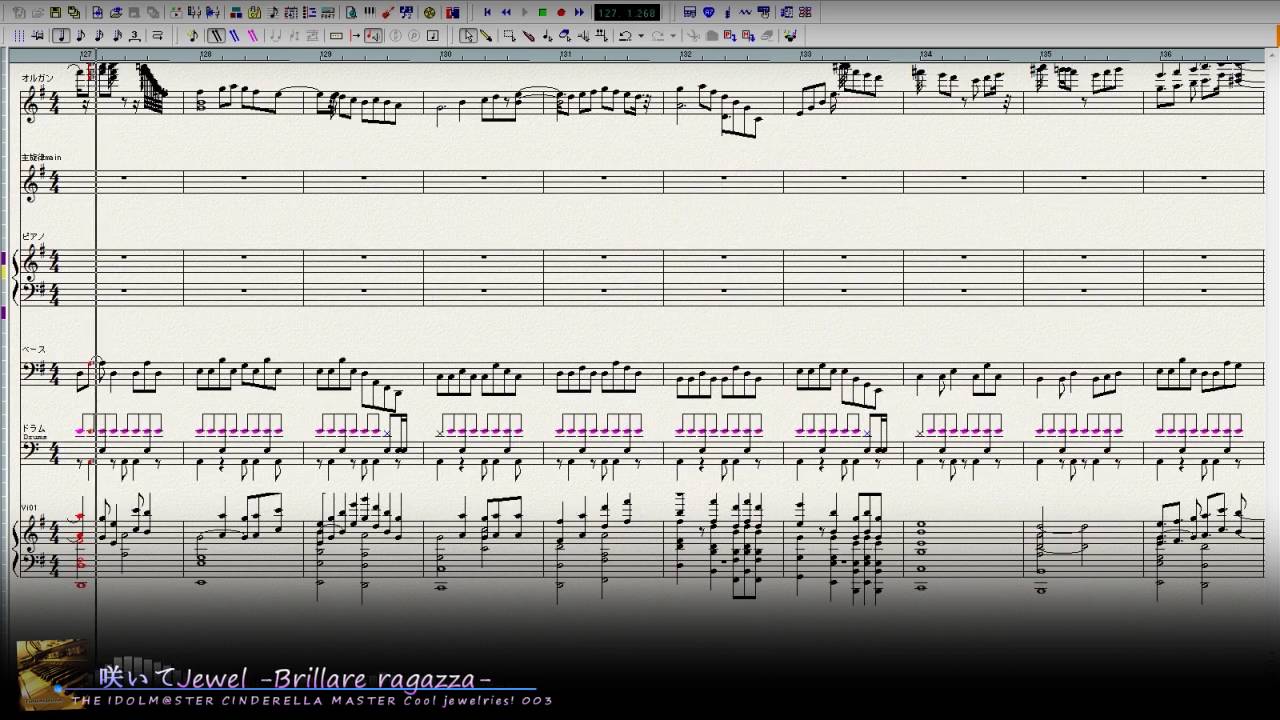This screenshot has height=720, width=1280.
Task: Click the film reel icon
Action: 429,13
